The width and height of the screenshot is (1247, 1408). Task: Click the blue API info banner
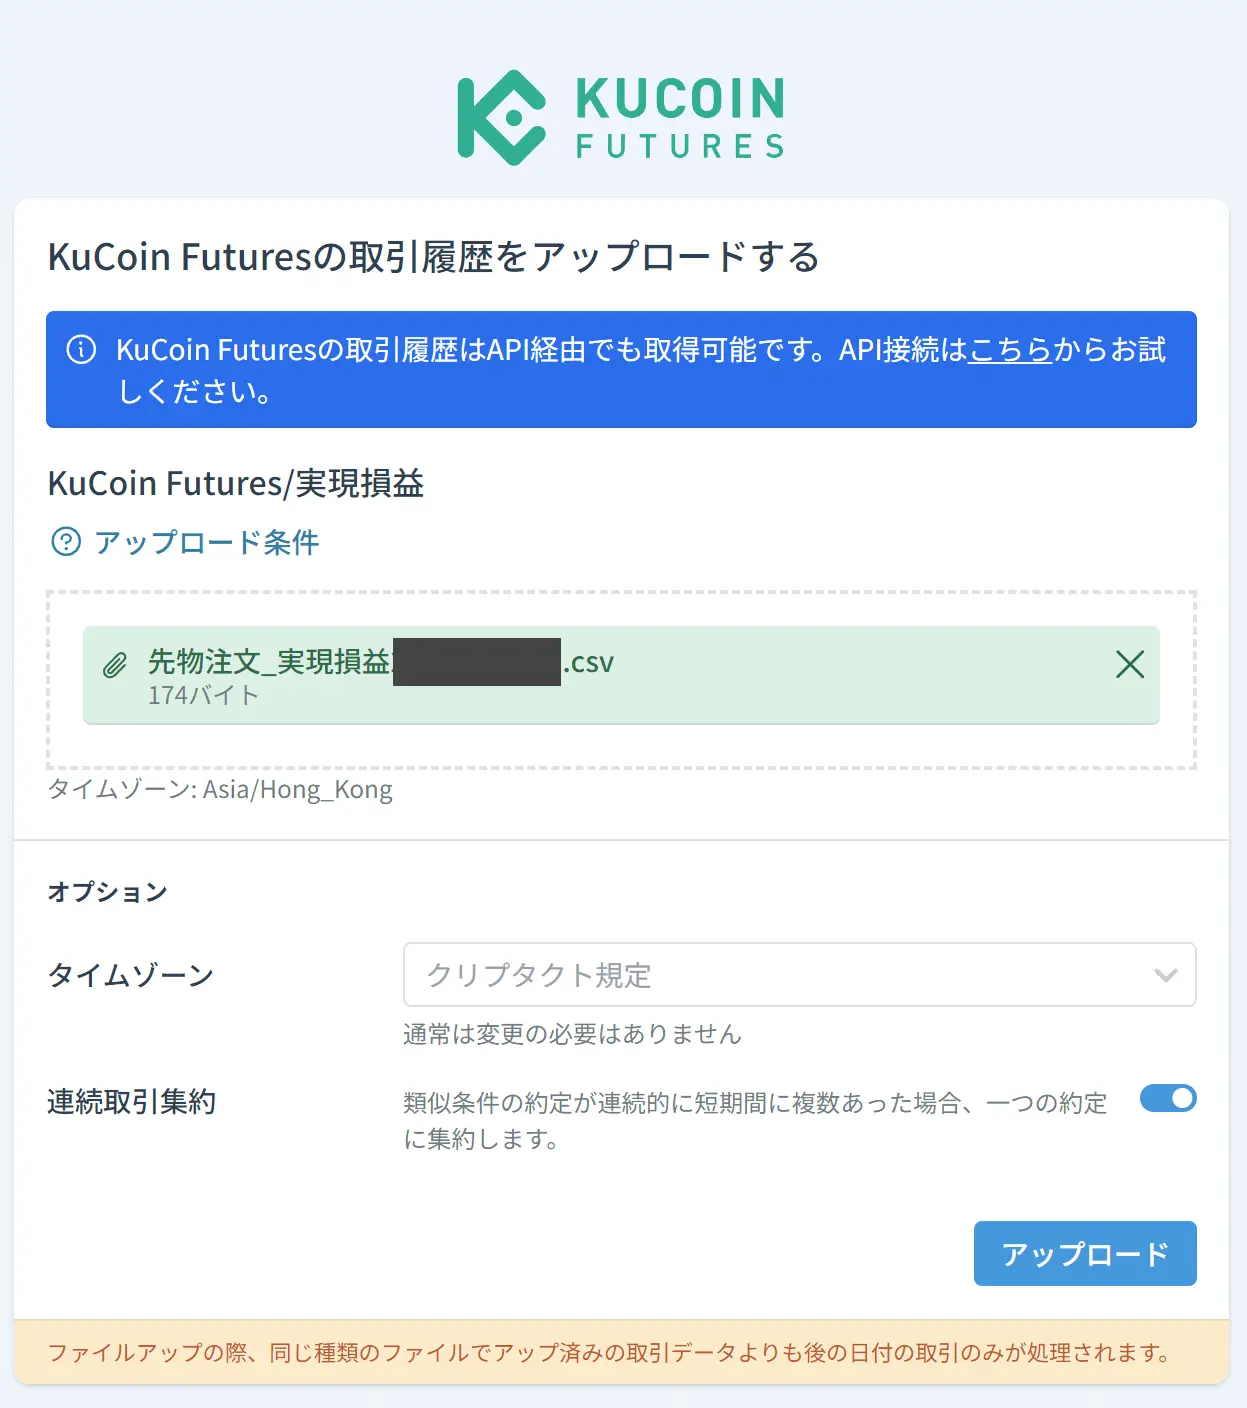(x=621, y=369)
